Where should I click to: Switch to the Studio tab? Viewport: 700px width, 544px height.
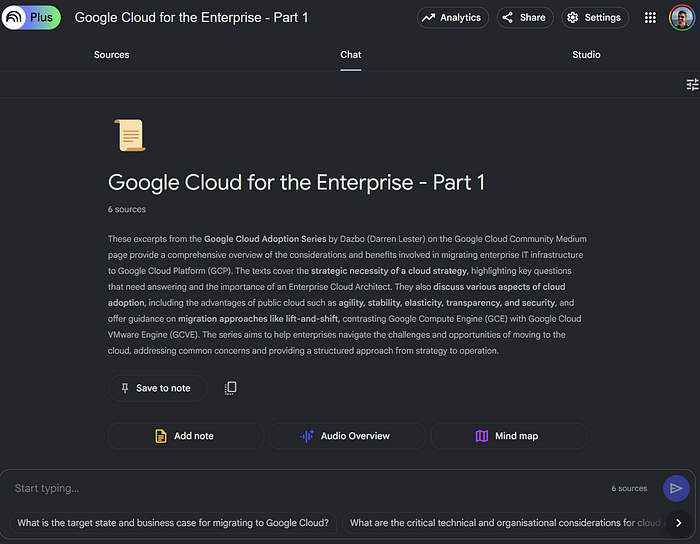tap(586, 54)
